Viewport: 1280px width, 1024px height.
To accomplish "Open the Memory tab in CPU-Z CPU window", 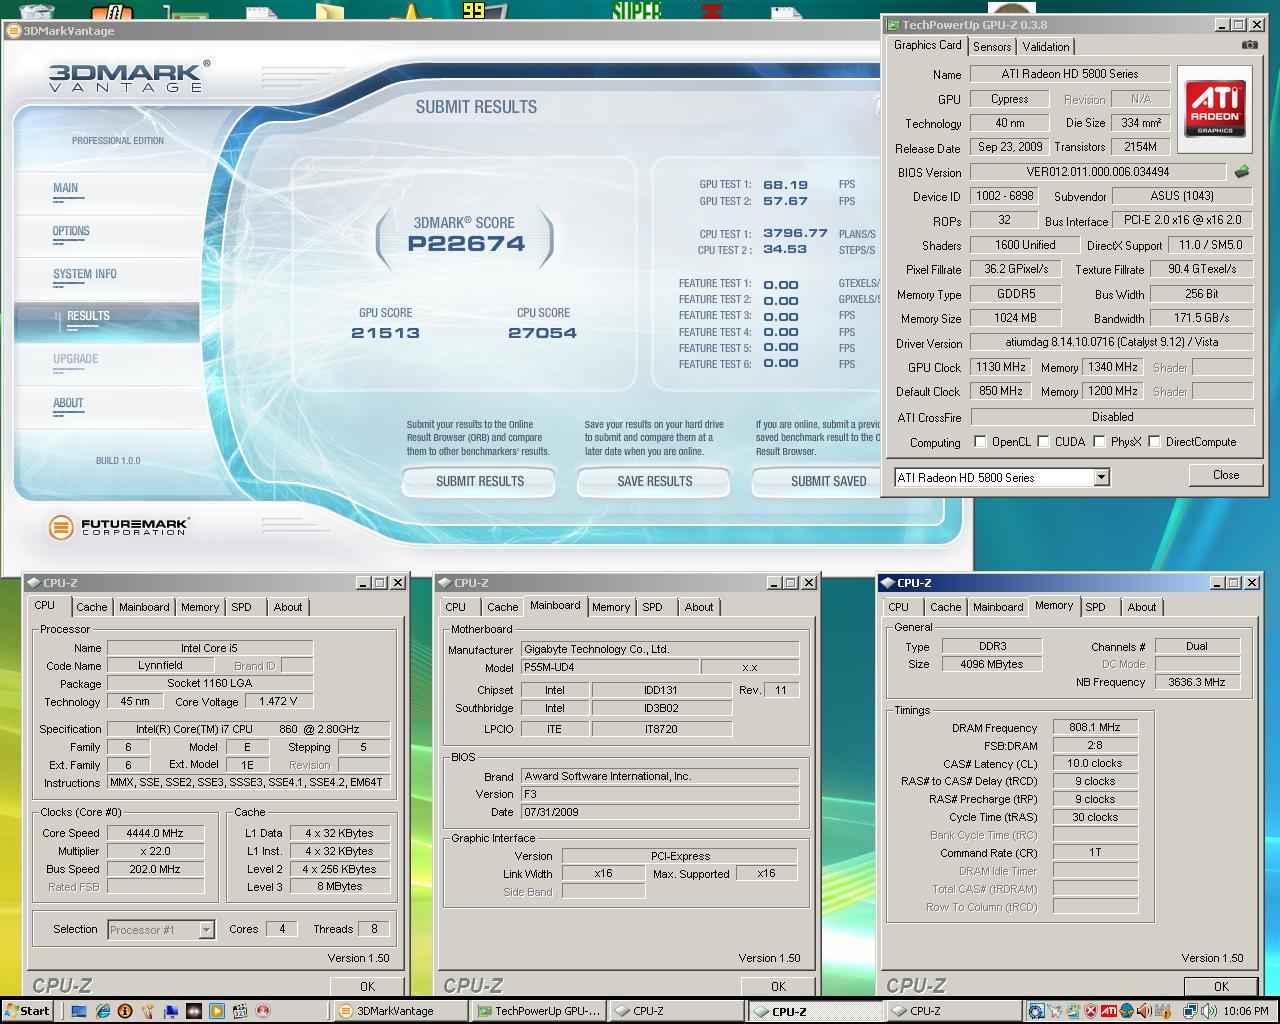I will 200,607.
